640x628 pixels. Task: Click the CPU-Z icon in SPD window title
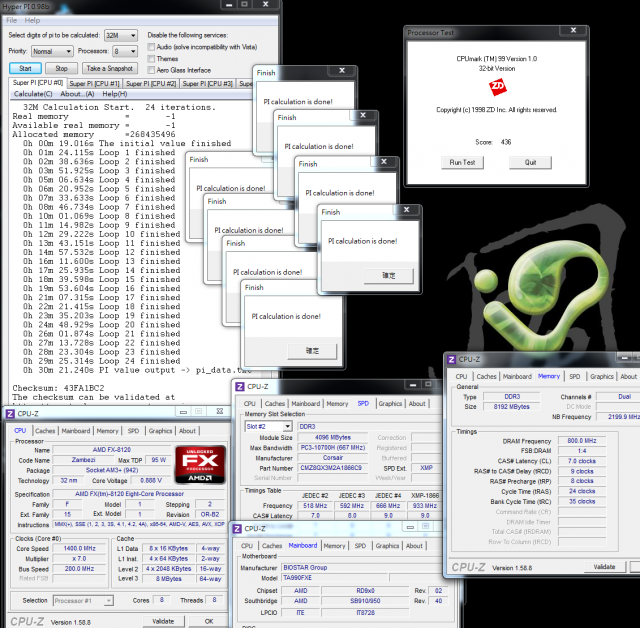[240, 386]
